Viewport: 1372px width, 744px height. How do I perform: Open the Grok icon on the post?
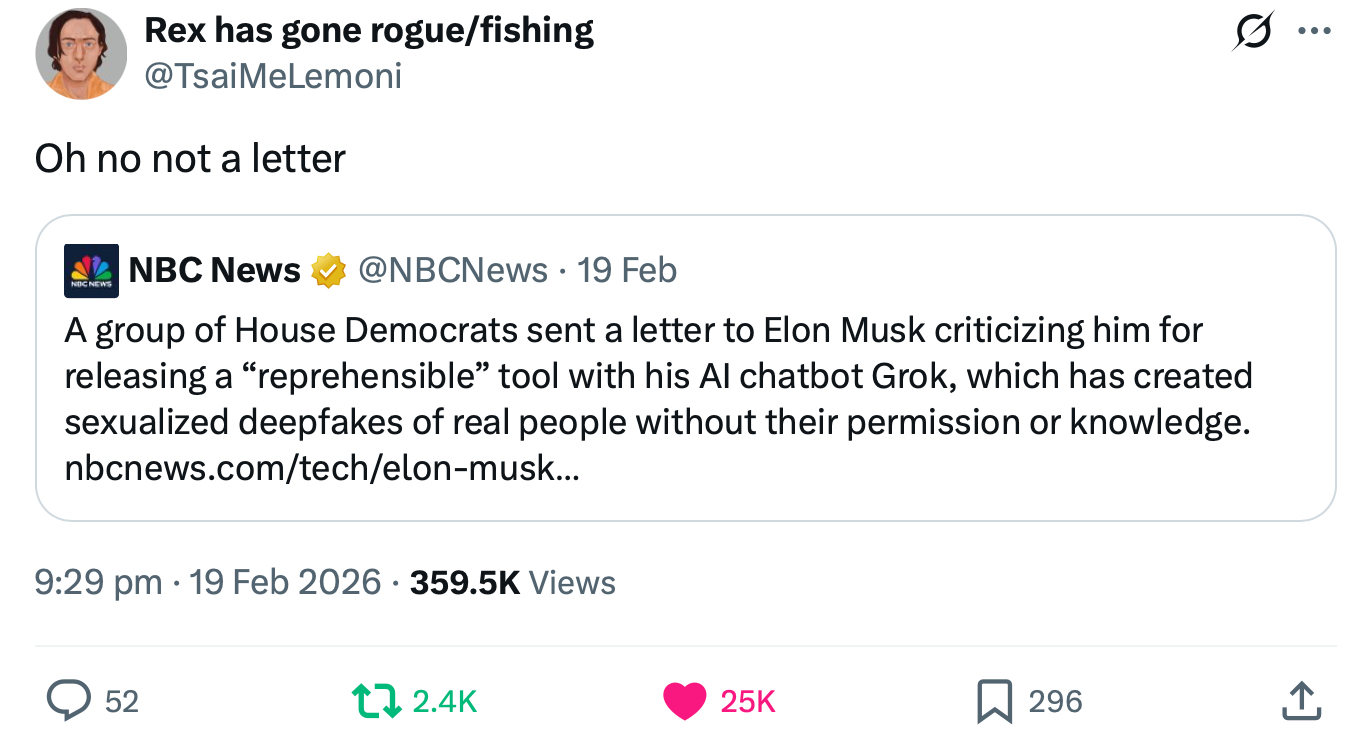pos(1254,32)
